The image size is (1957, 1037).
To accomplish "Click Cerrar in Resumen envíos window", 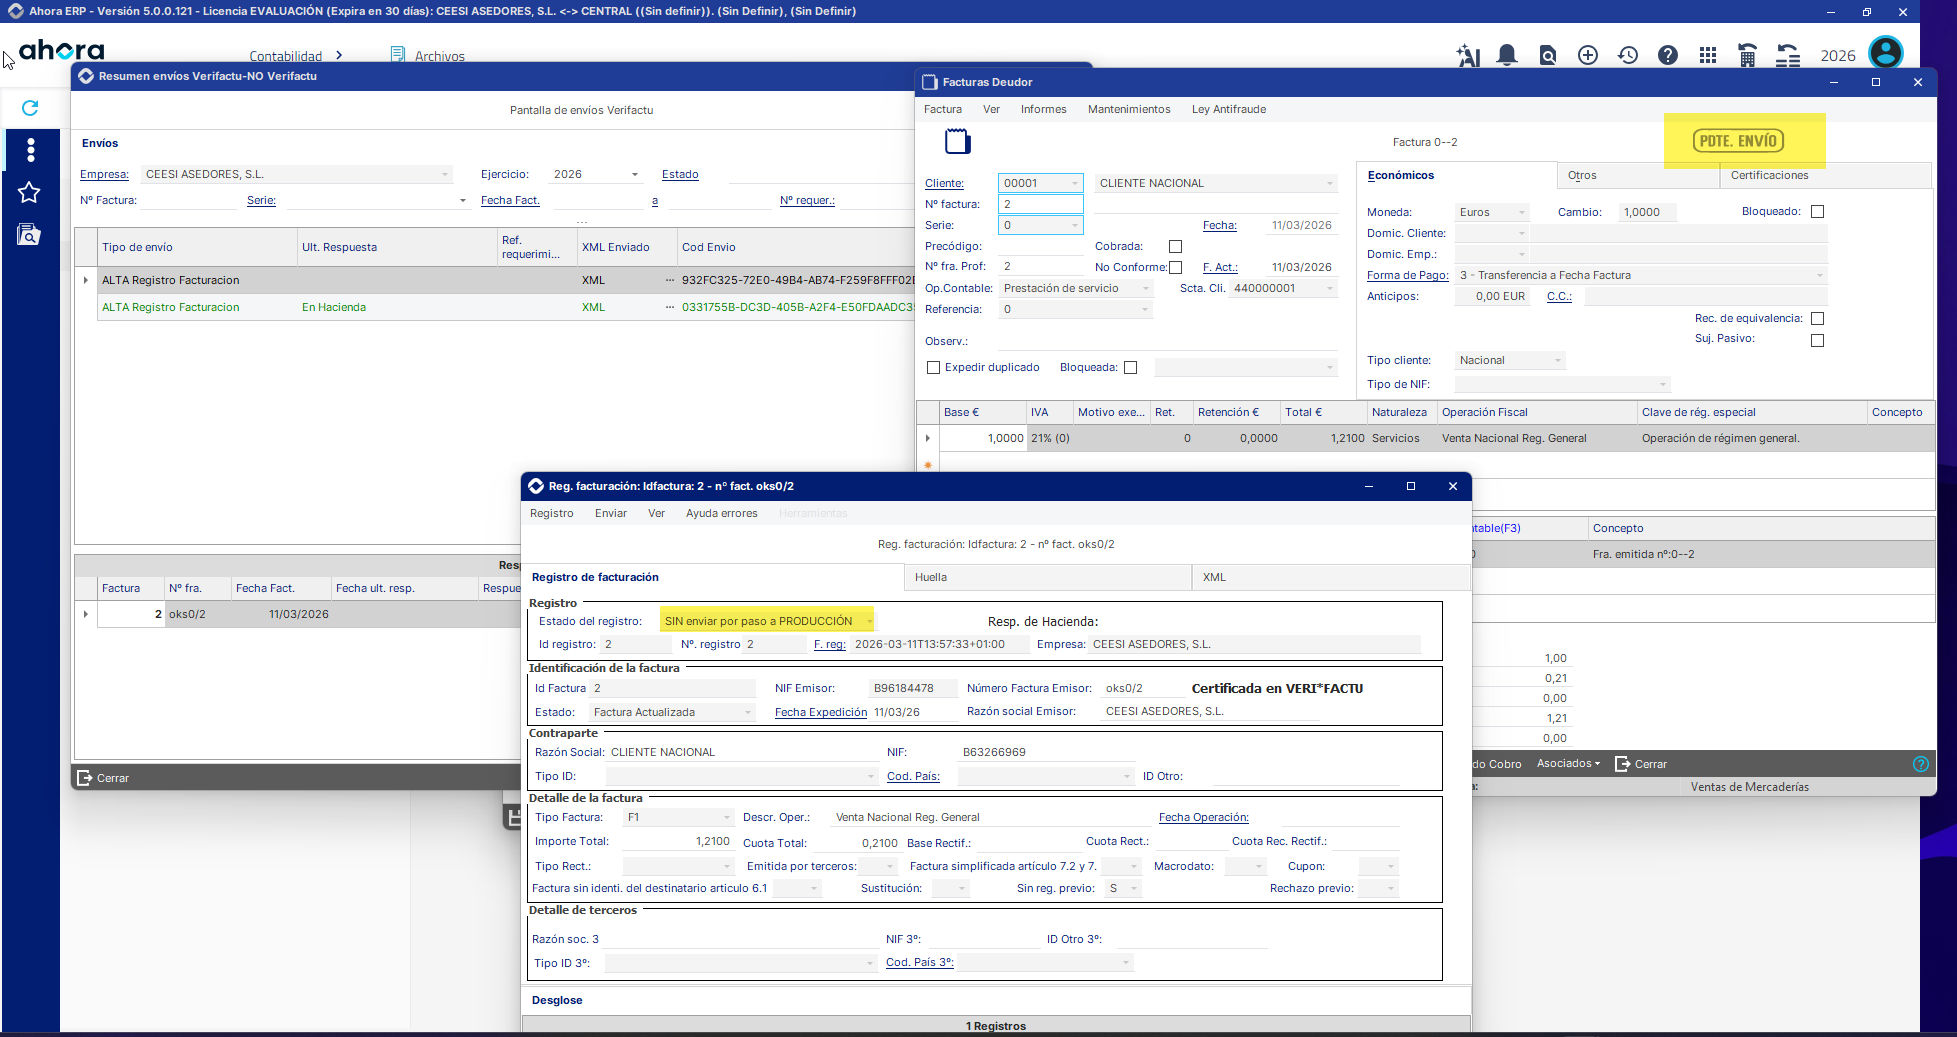I will point(104,778).
